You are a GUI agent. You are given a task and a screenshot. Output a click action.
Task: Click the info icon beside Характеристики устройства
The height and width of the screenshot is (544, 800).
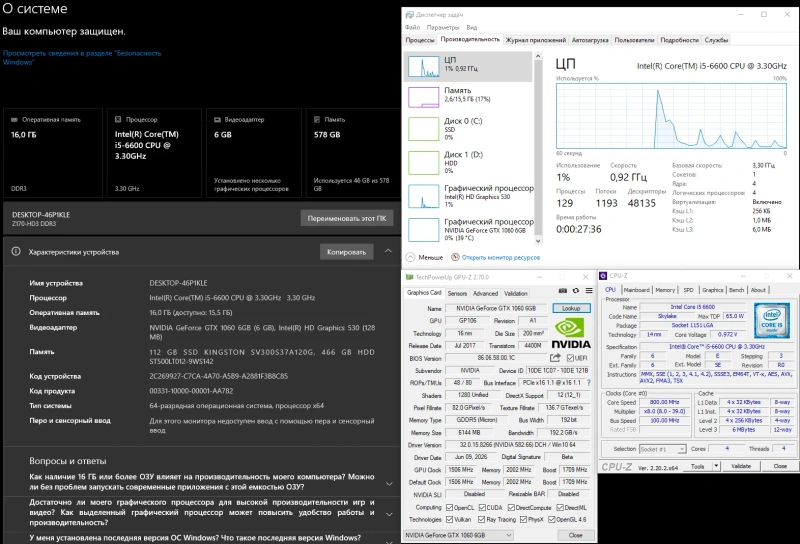16,252
